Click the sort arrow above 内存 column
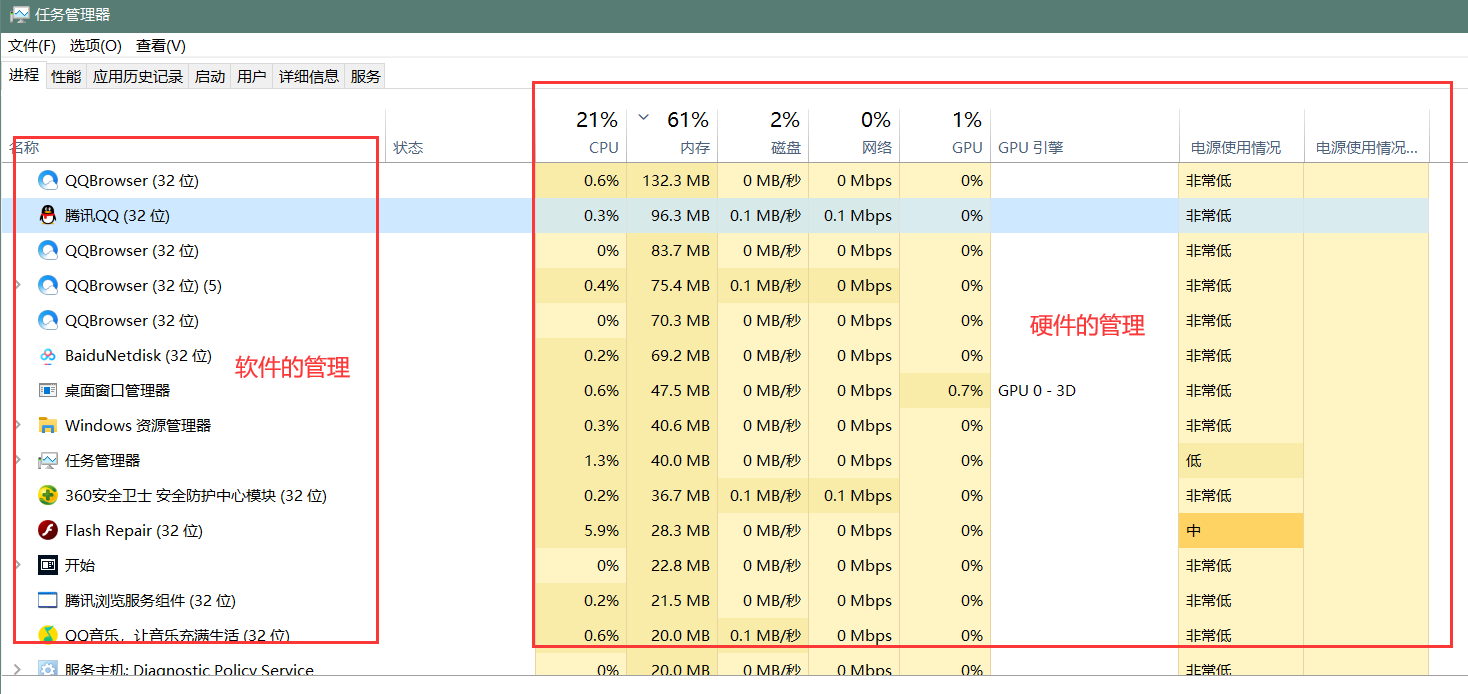Viewport: 1468px width, 694px height. [644, 118]
